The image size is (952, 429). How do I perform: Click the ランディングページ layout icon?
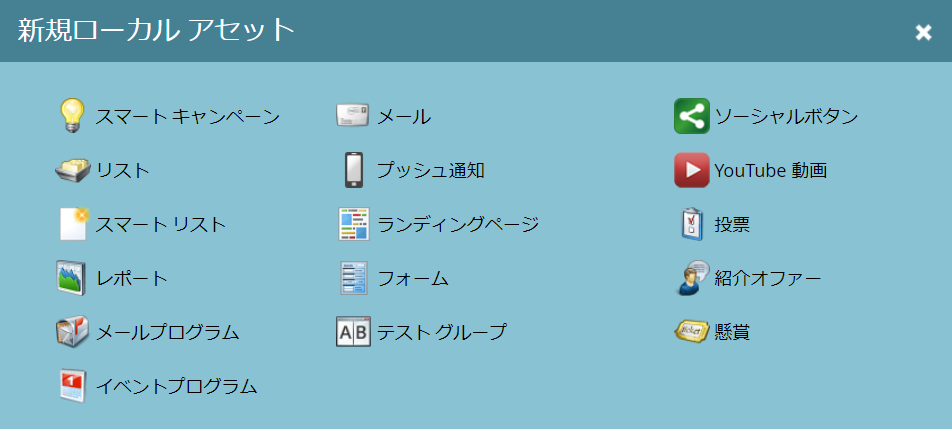(x=353, y=224)
